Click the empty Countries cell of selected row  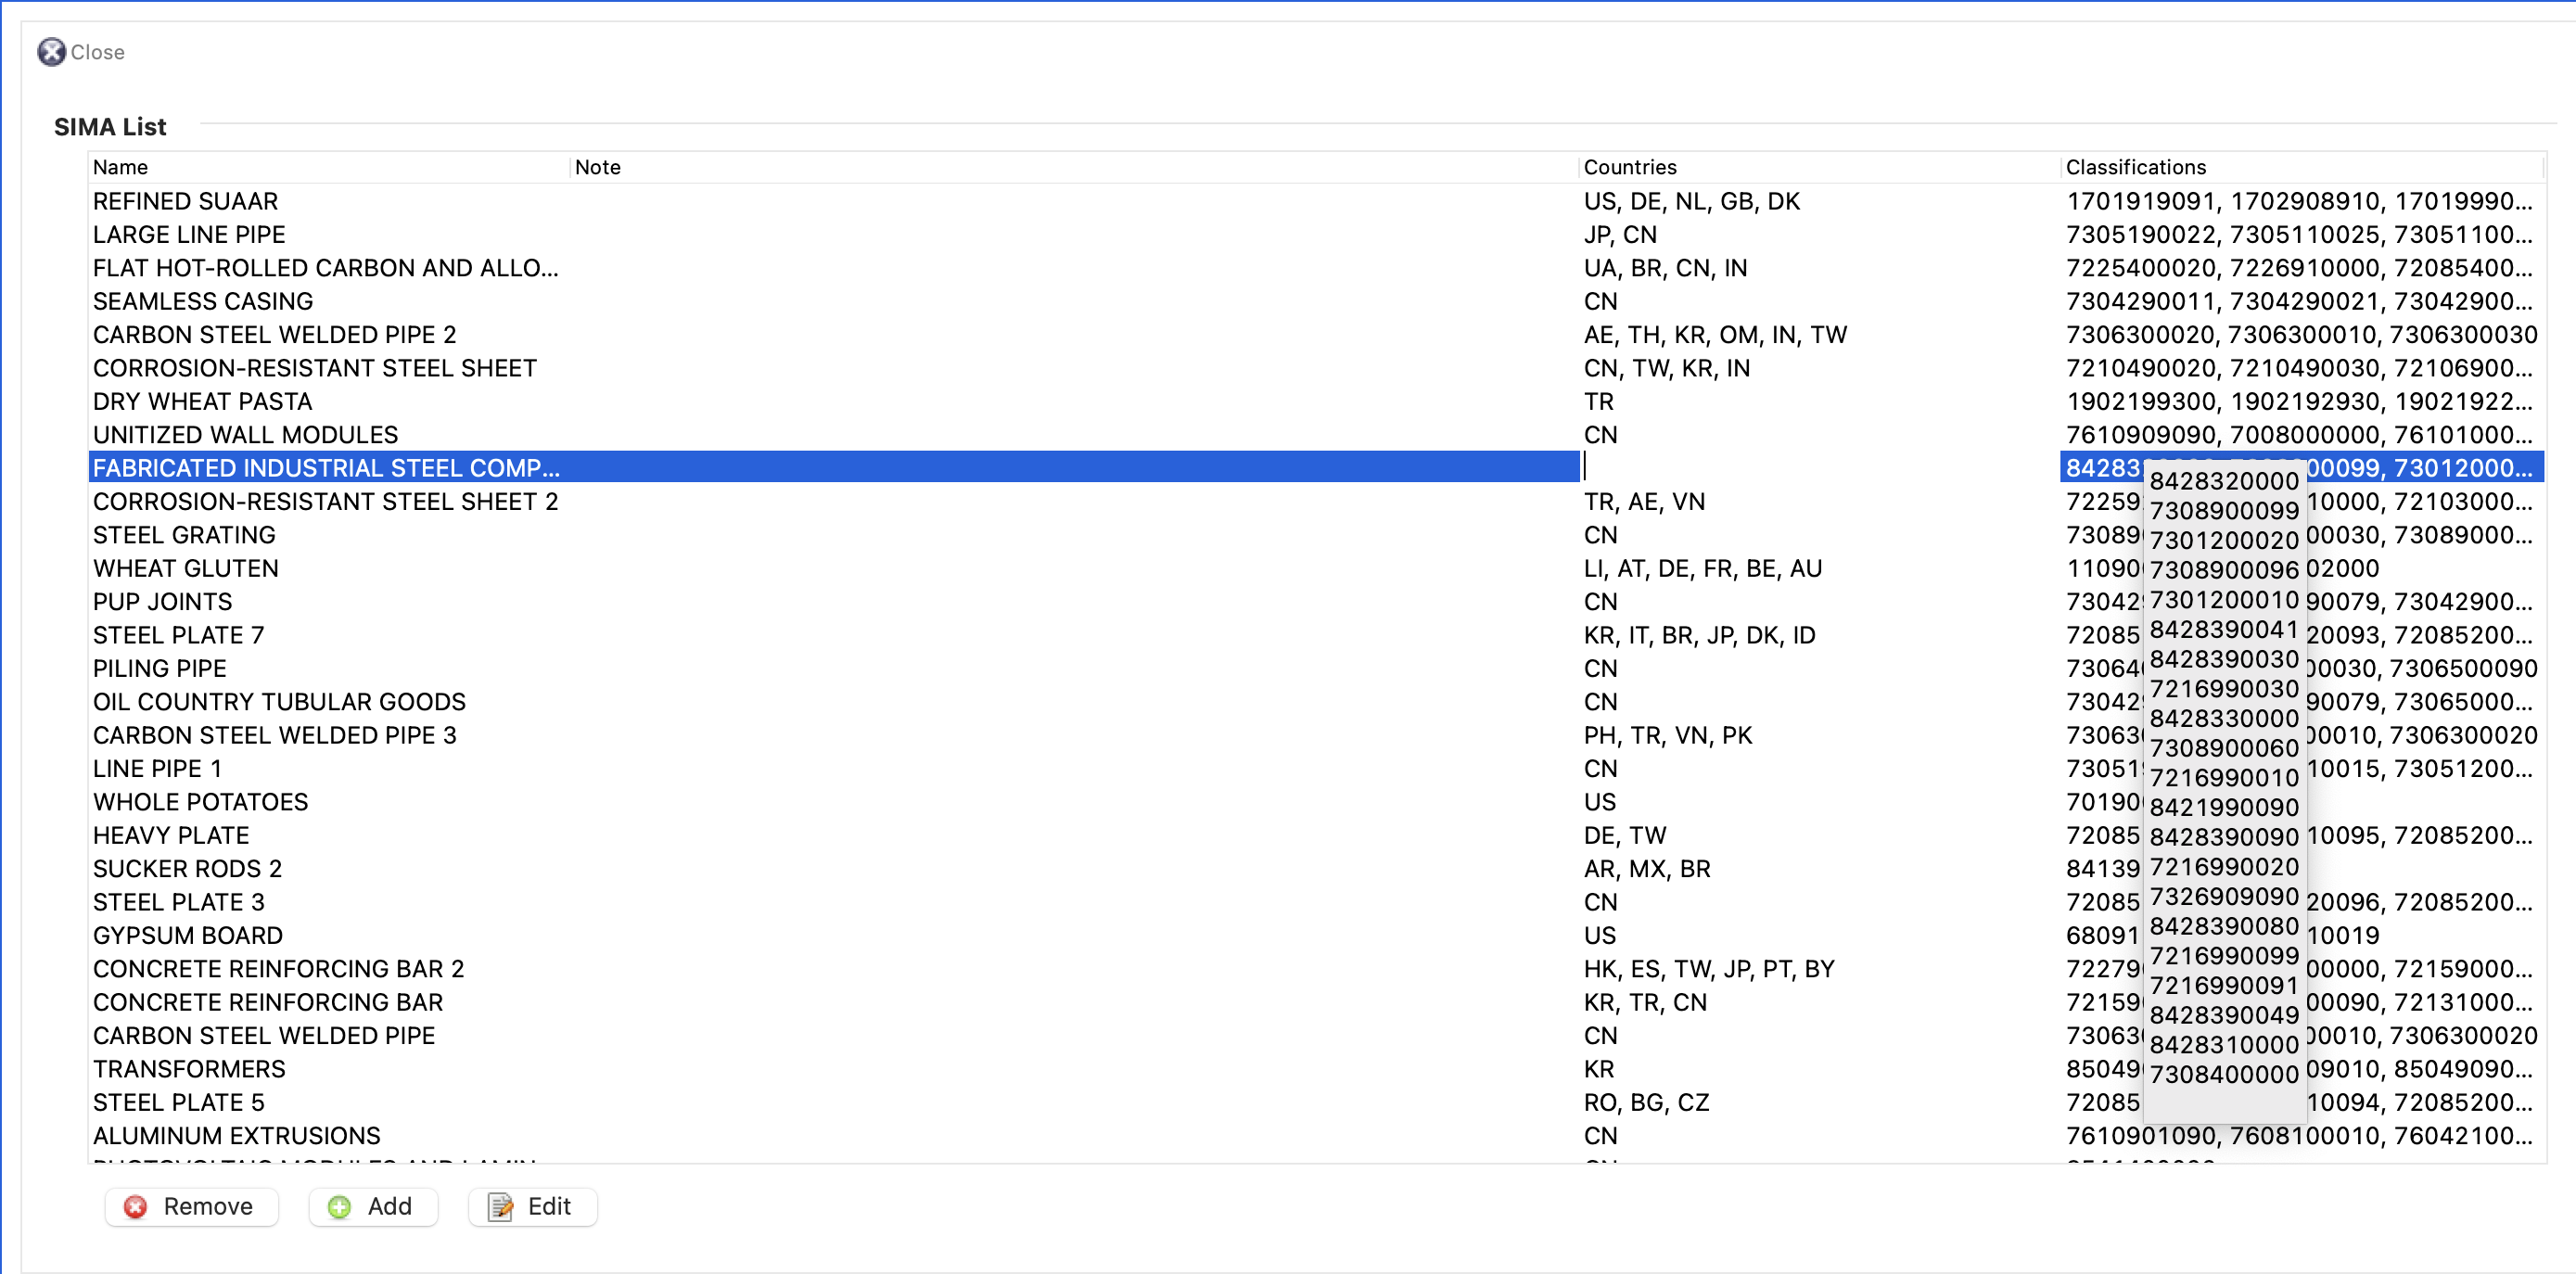tap(1819, 467)
